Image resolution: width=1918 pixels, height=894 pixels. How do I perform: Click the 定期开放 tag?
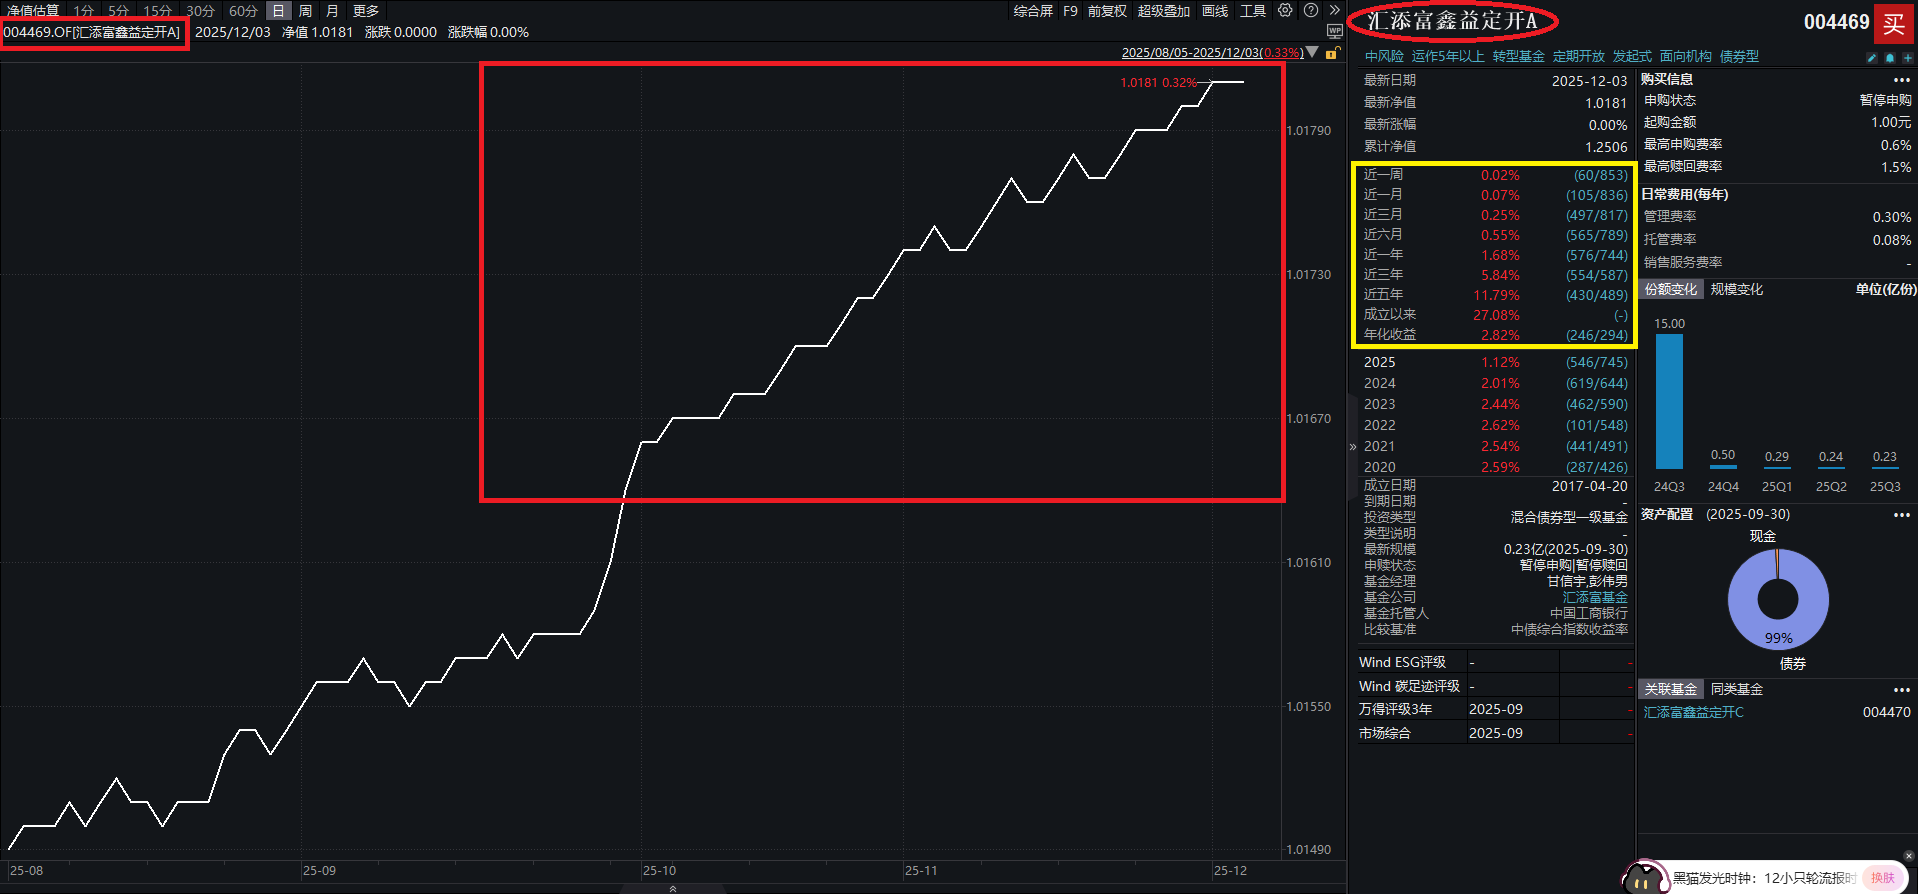1579,56
